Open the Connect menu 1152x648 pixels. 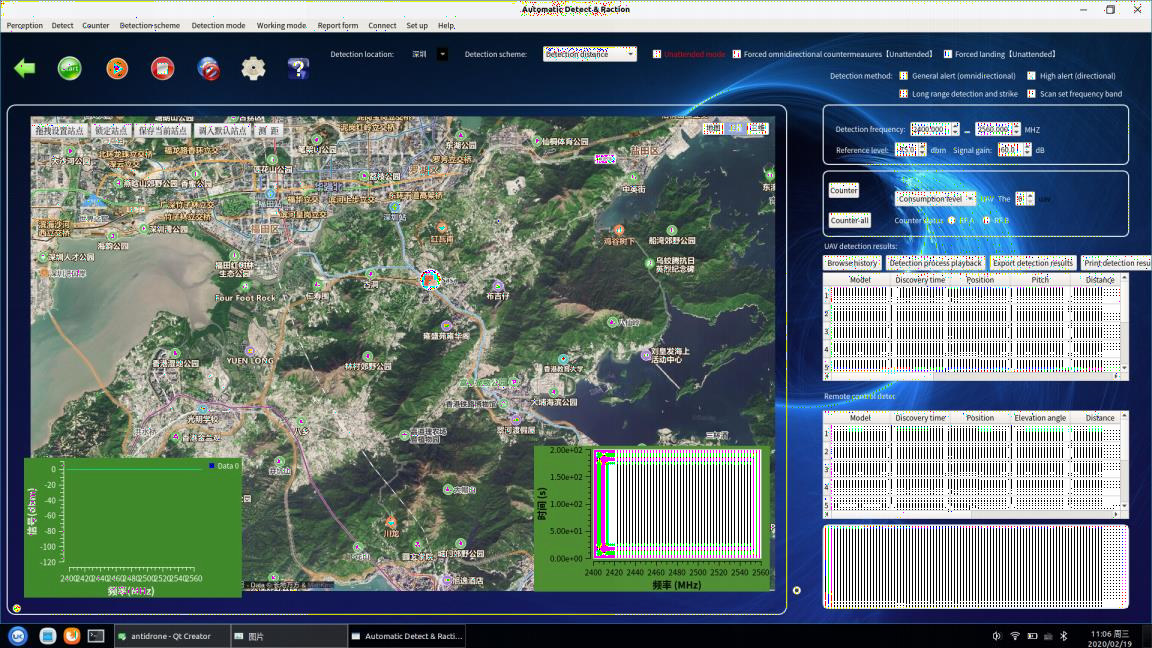382,26
